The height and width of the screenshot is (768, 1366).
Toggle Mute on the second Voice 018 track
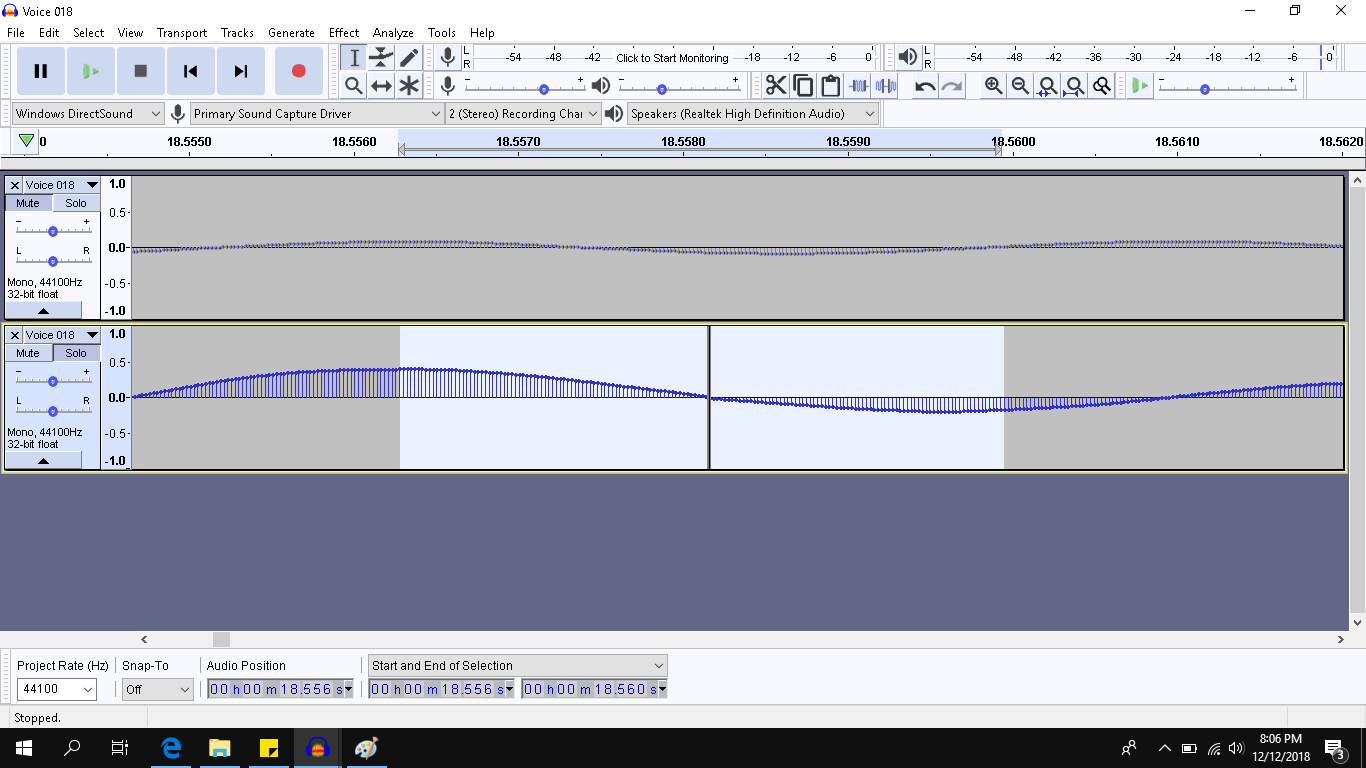(x=28, y=353)
